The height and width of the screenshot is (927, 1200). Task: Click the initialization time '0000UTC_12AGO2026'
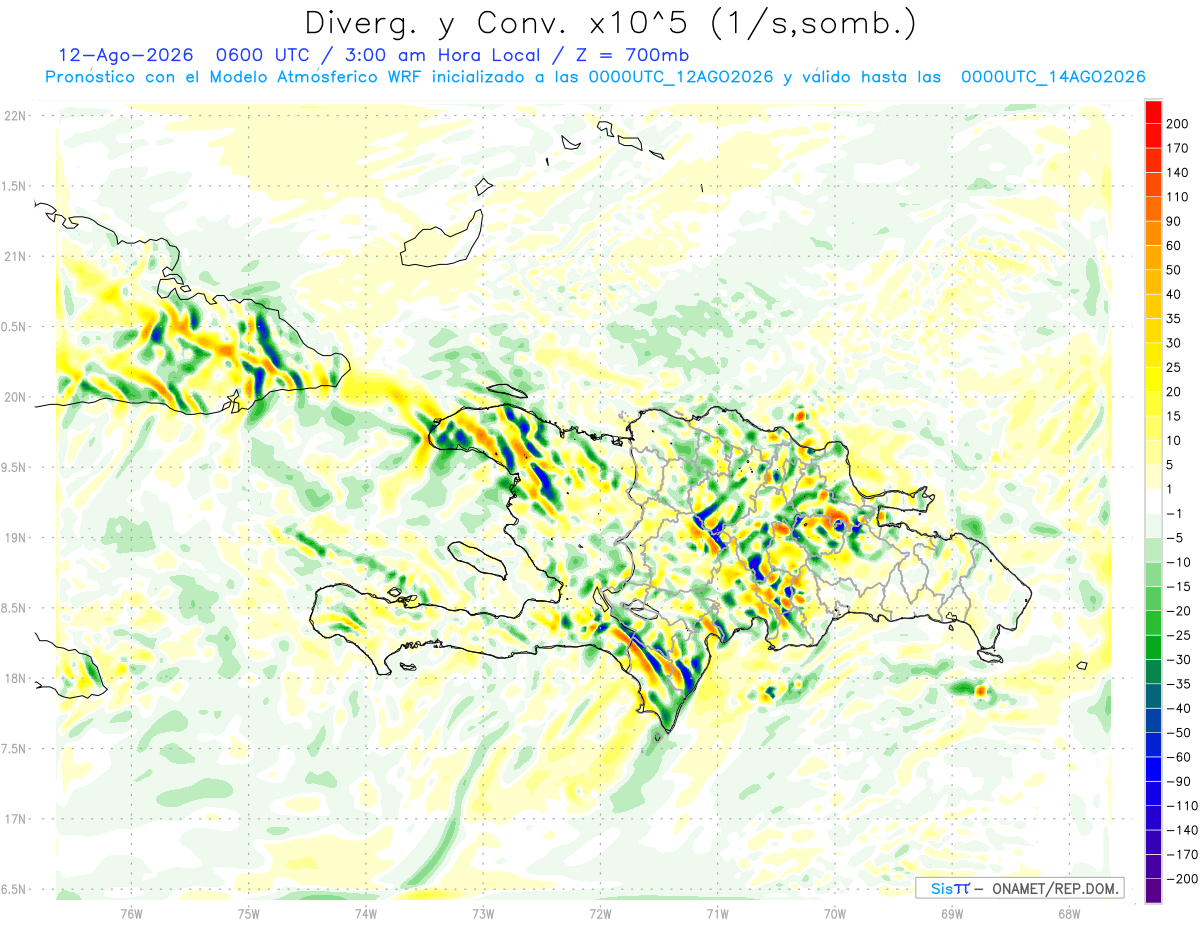click(x=679, y=77)
